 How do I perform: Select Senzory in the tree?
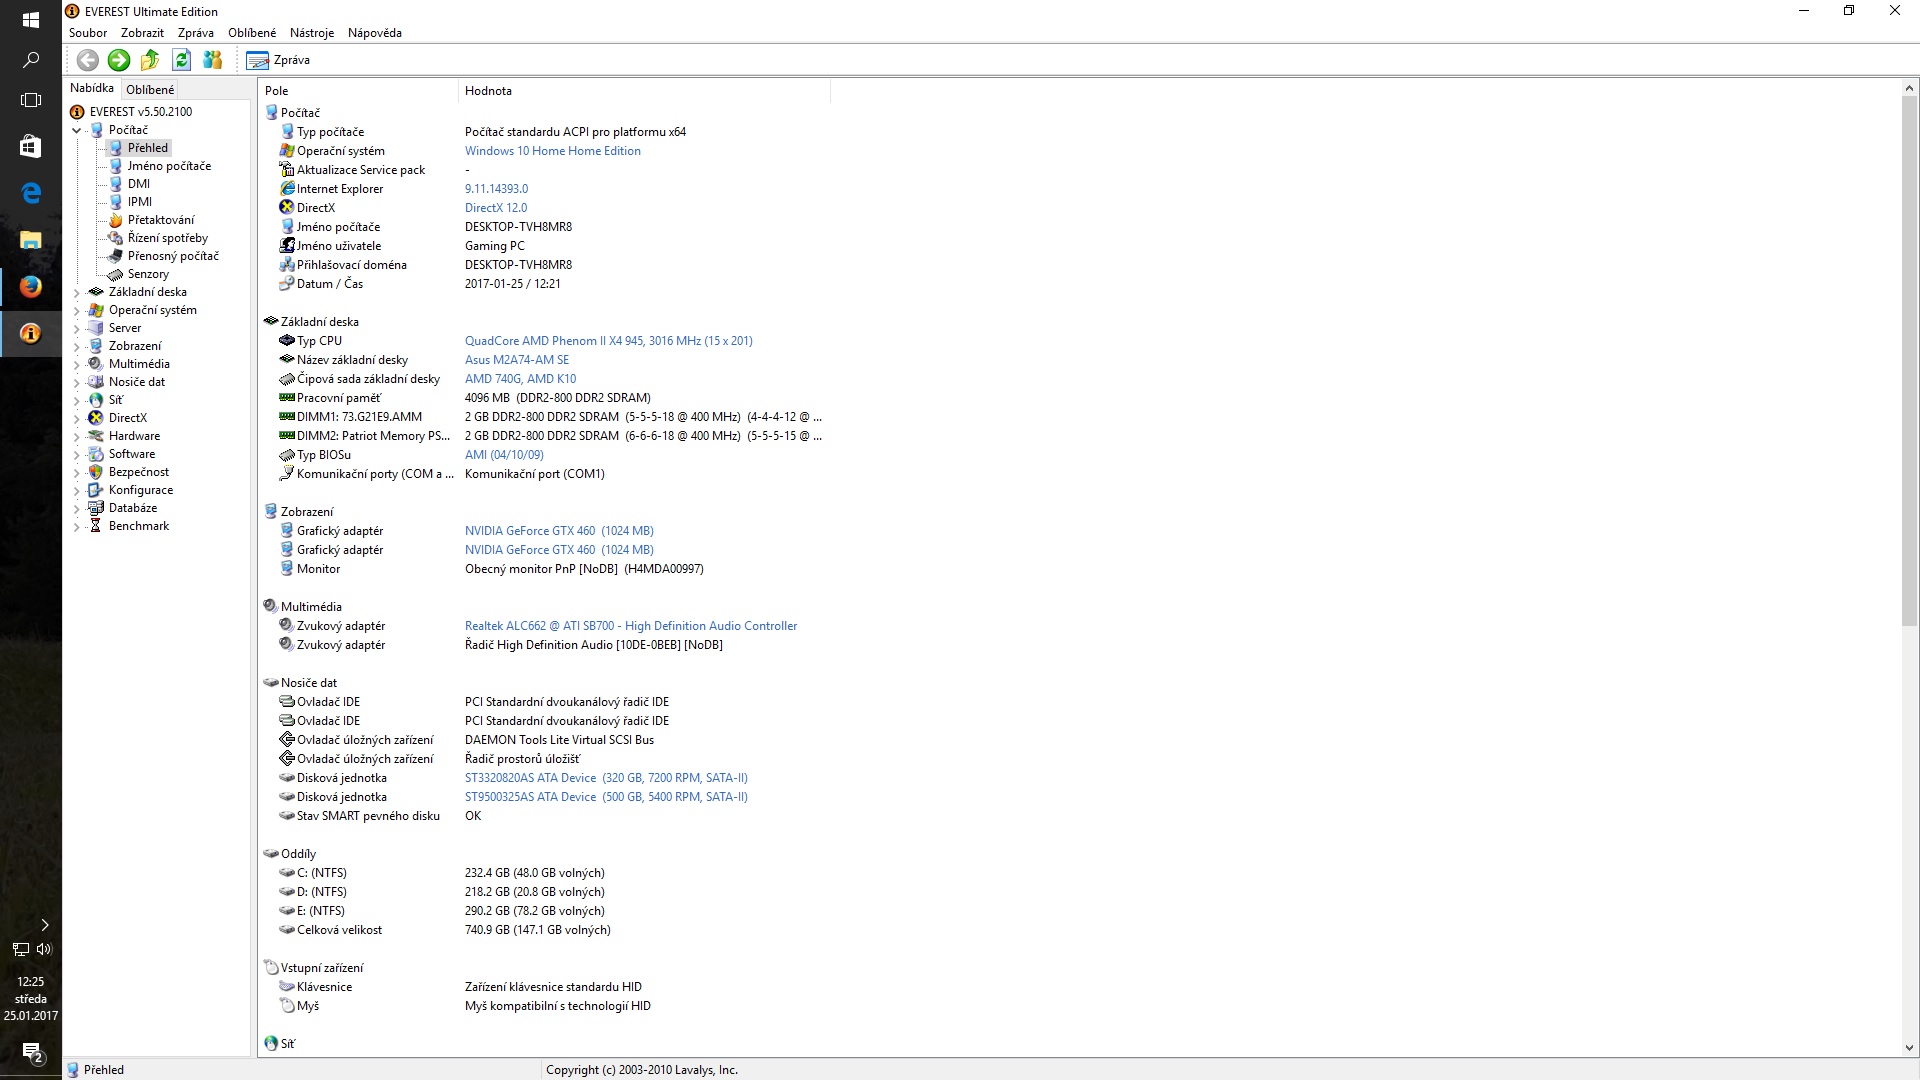[148, 274]
